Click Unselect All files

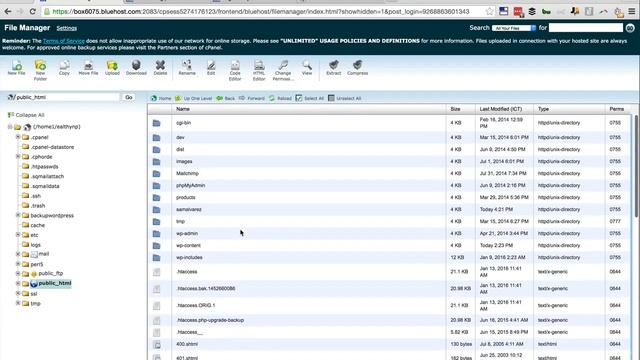345,98
